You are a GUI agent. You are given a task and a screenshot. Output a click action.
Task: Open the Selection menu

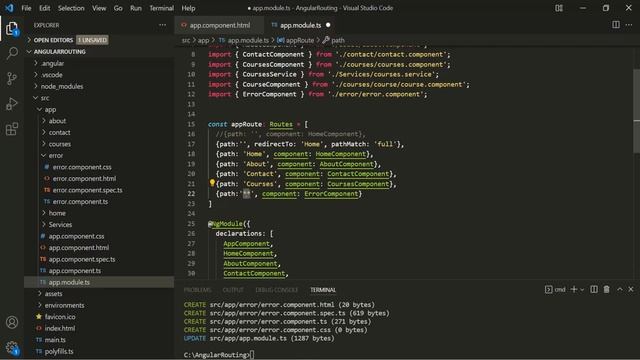click(71, 8)
